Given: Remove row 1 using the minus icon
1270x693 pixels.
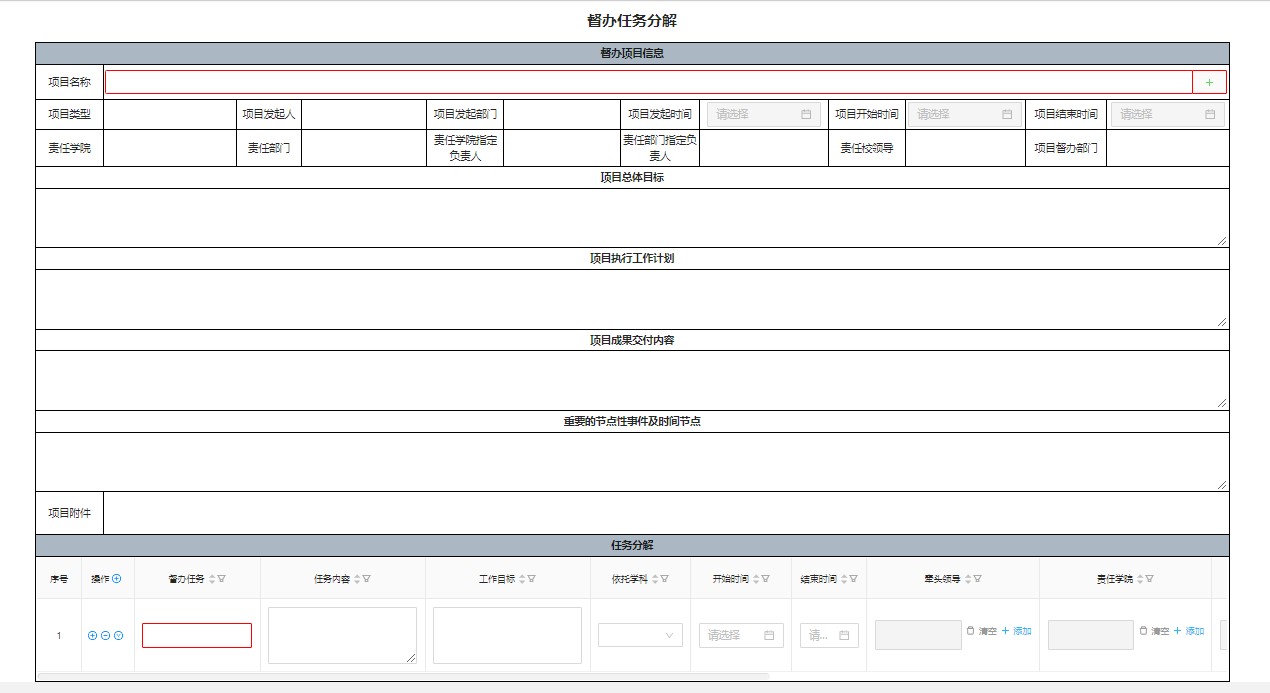Looking at the screenshot, I should (105, 635).
